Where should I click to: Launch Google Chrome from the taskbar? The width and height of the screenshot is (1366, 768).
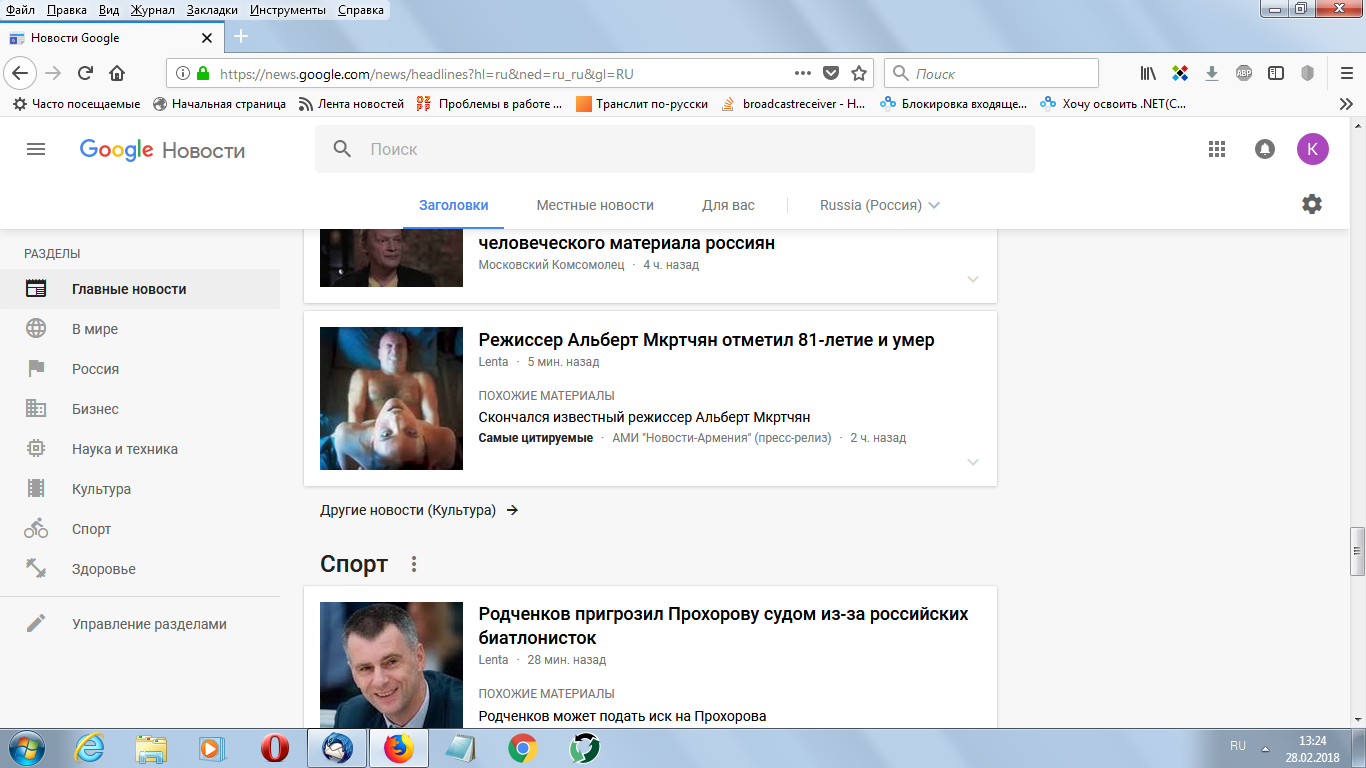coord(522,748)
